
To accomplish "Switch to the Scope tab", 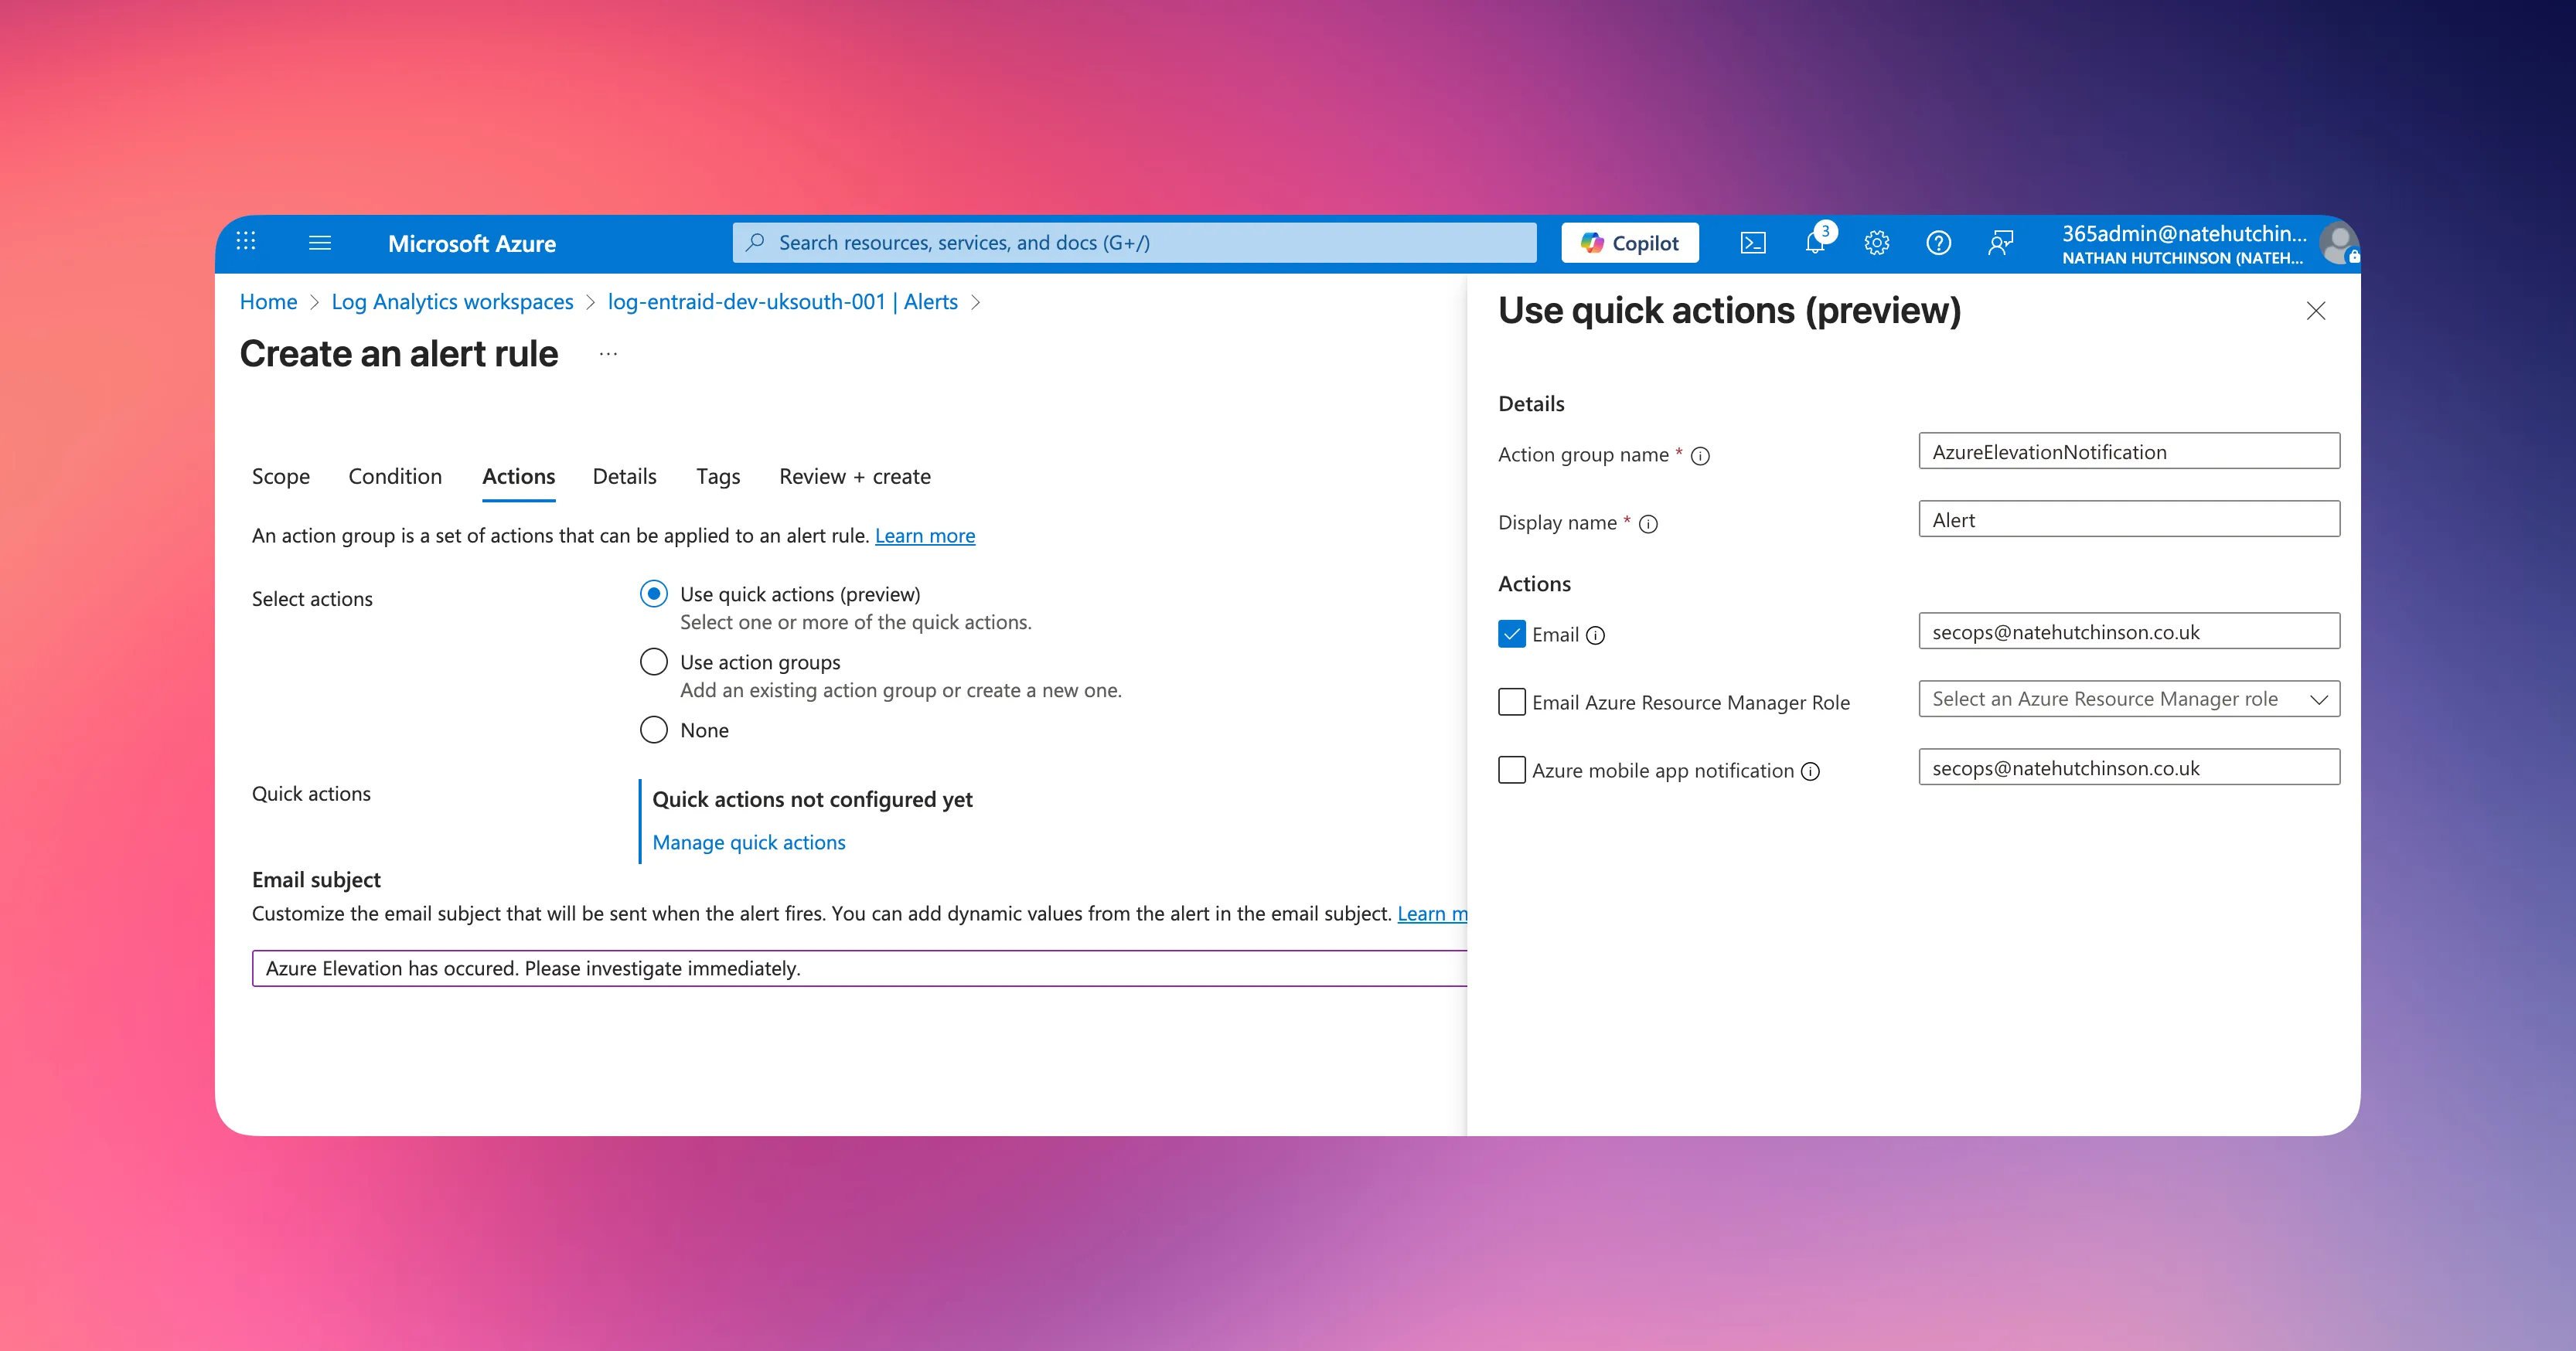I will [x=281, y=477].
